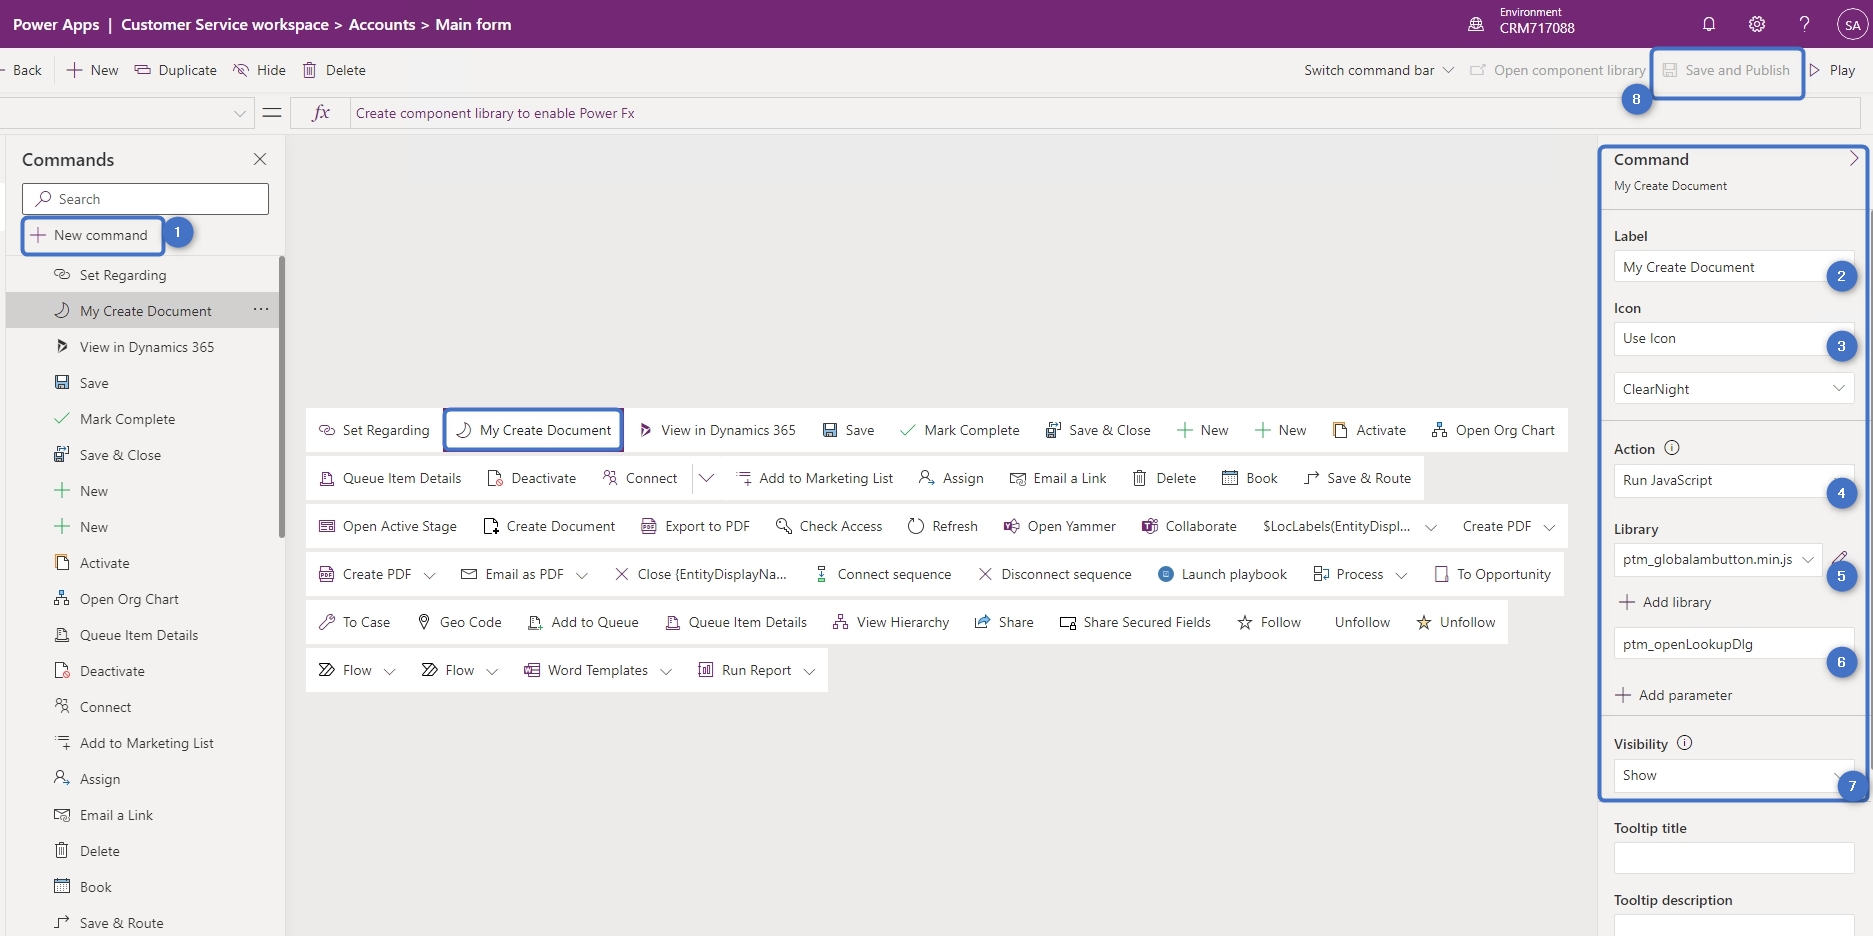1873x936 pixels.
Task: Click Open Org Chart in command bar
Action: (1493, 430)
